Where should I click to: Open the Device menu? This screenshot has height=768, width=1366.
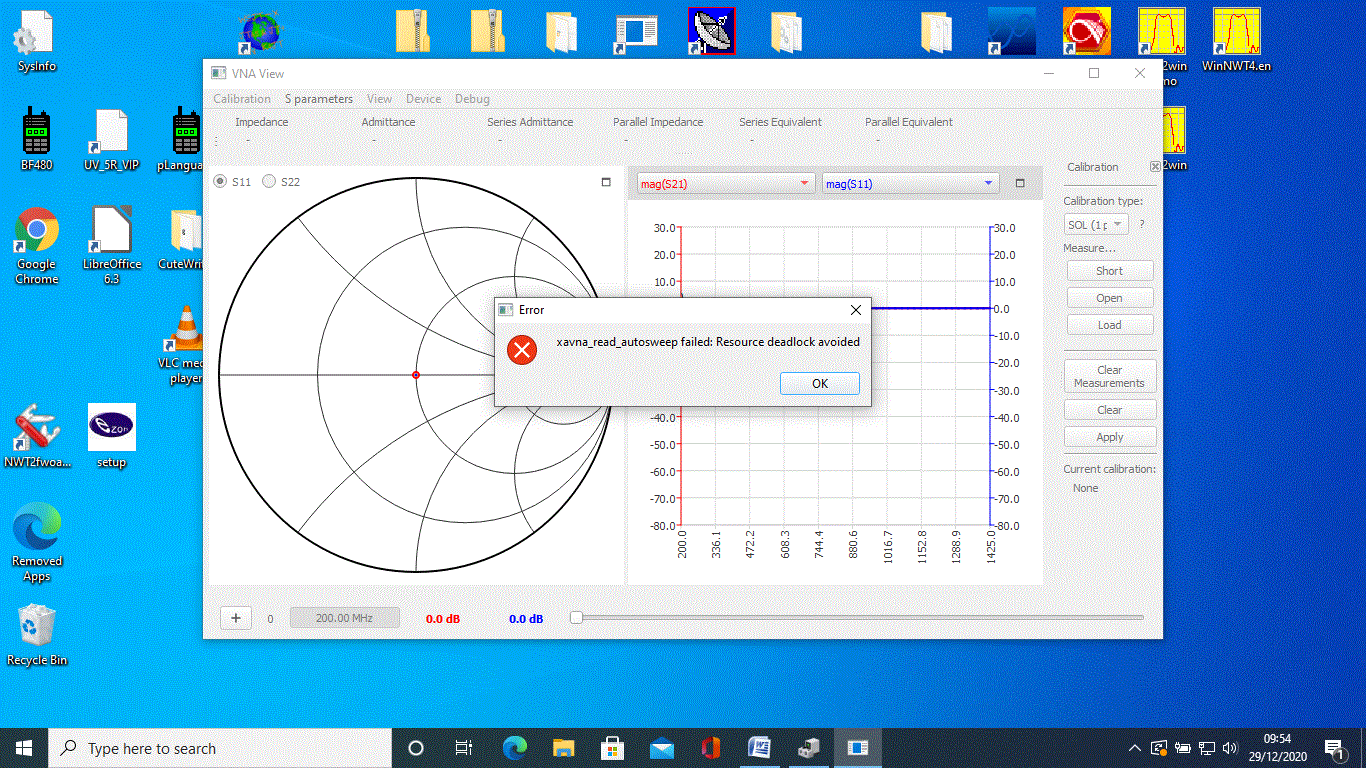423,99
